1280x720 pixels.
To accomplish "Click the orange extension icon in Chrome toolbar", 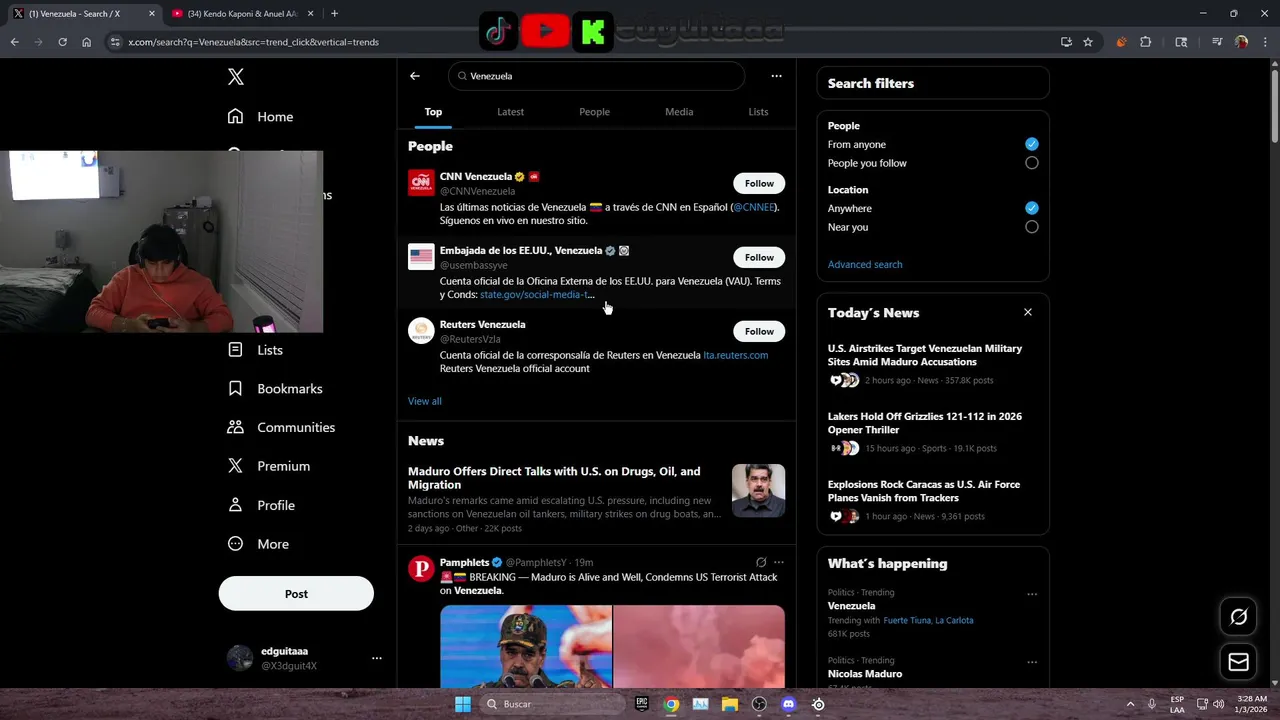I will [x=1121, y=42].
